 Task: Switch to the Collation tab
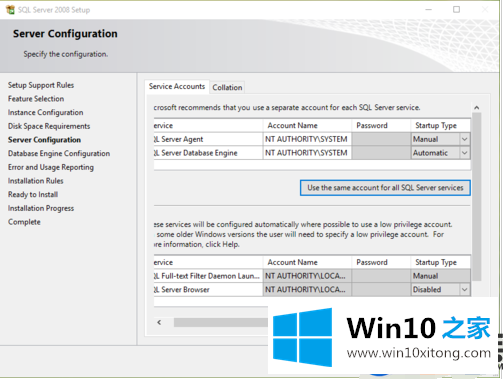click(227, 87)
